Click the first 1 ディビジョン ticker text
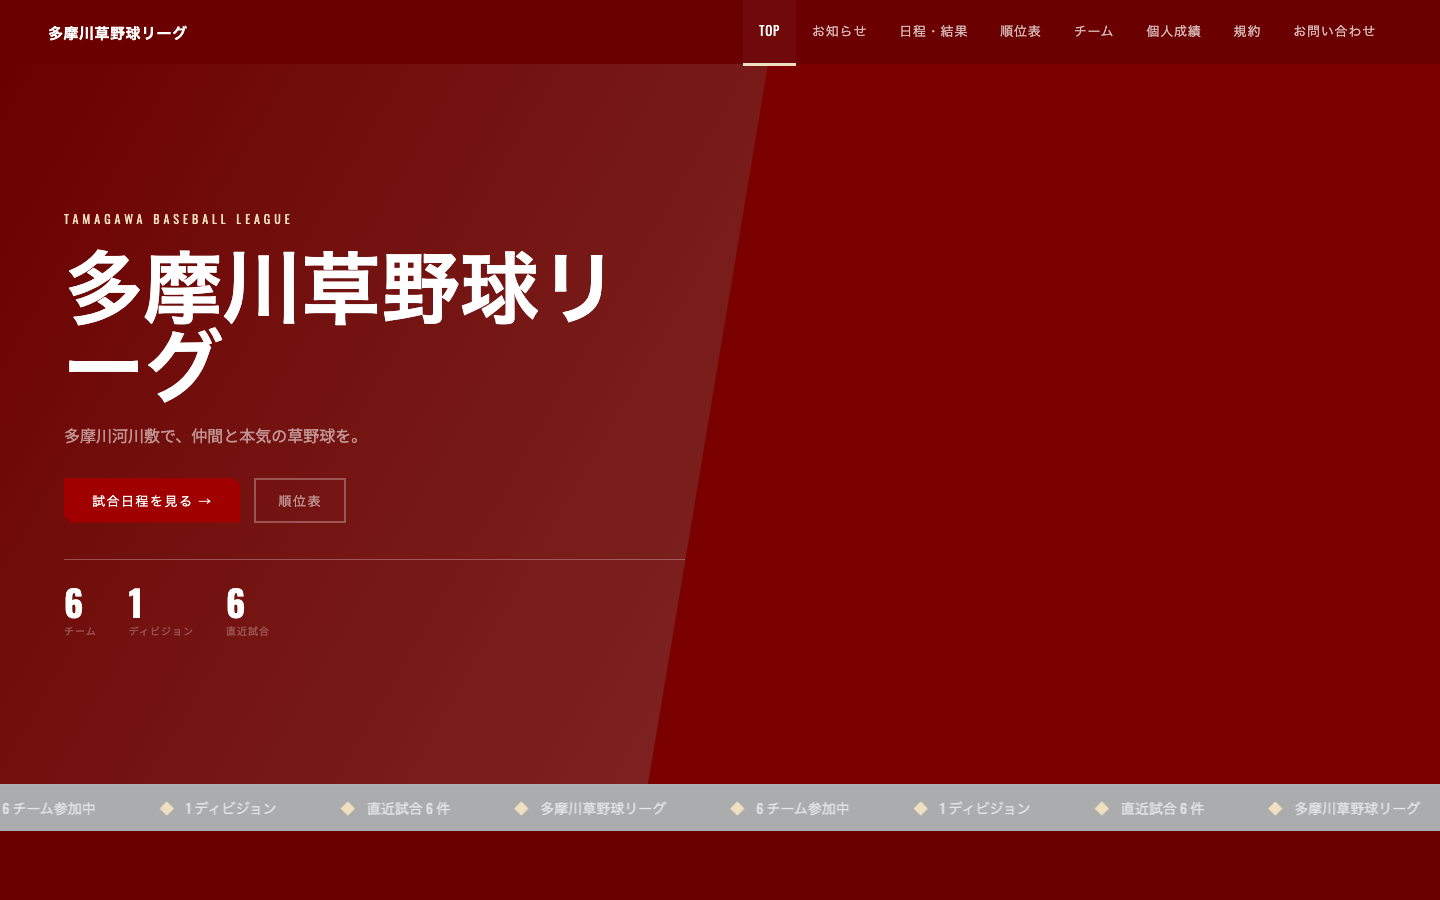 tap(230, 808)
